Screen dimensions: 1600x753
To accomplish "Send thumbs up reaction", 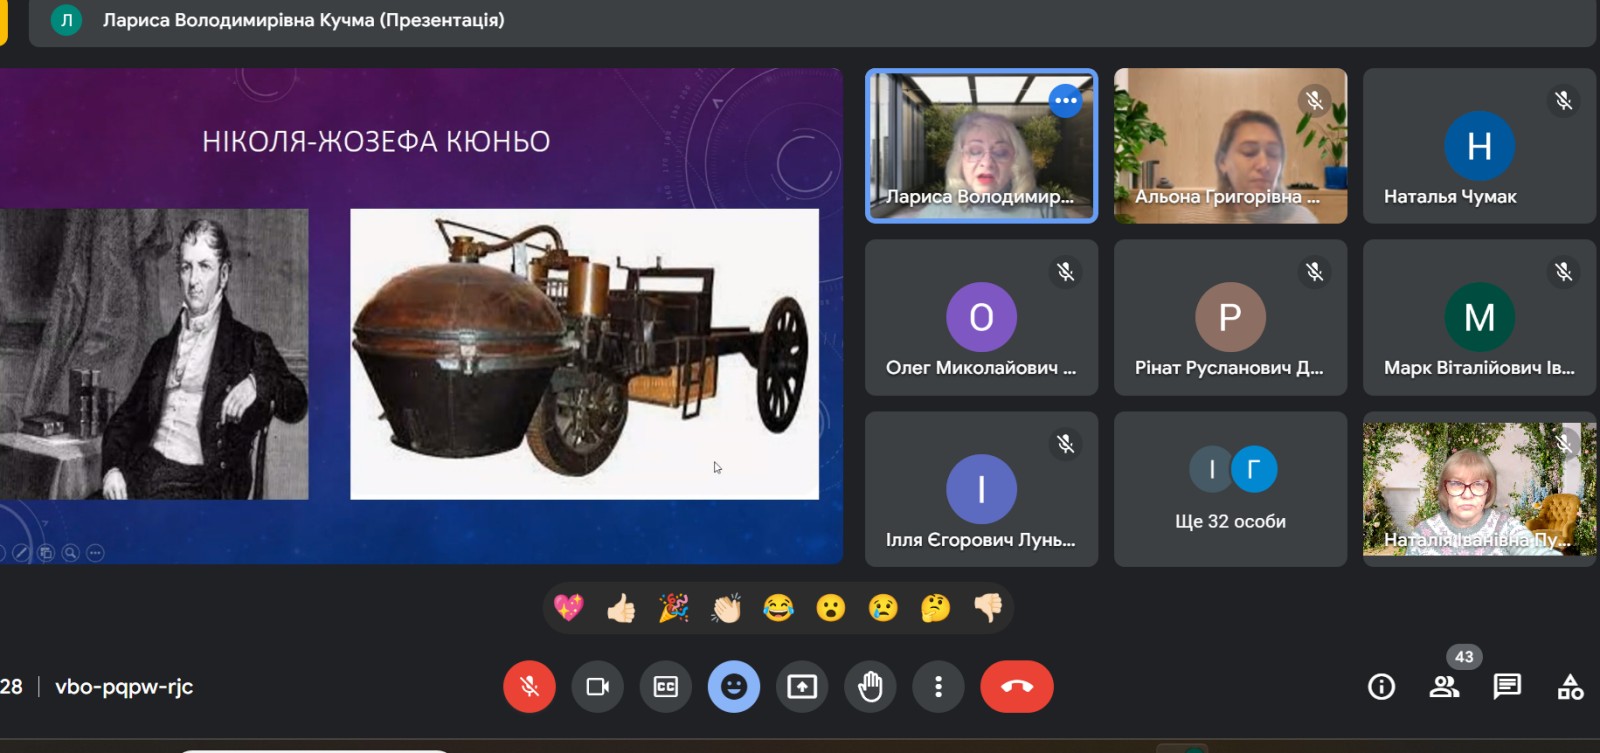I will tap(621, 608).
